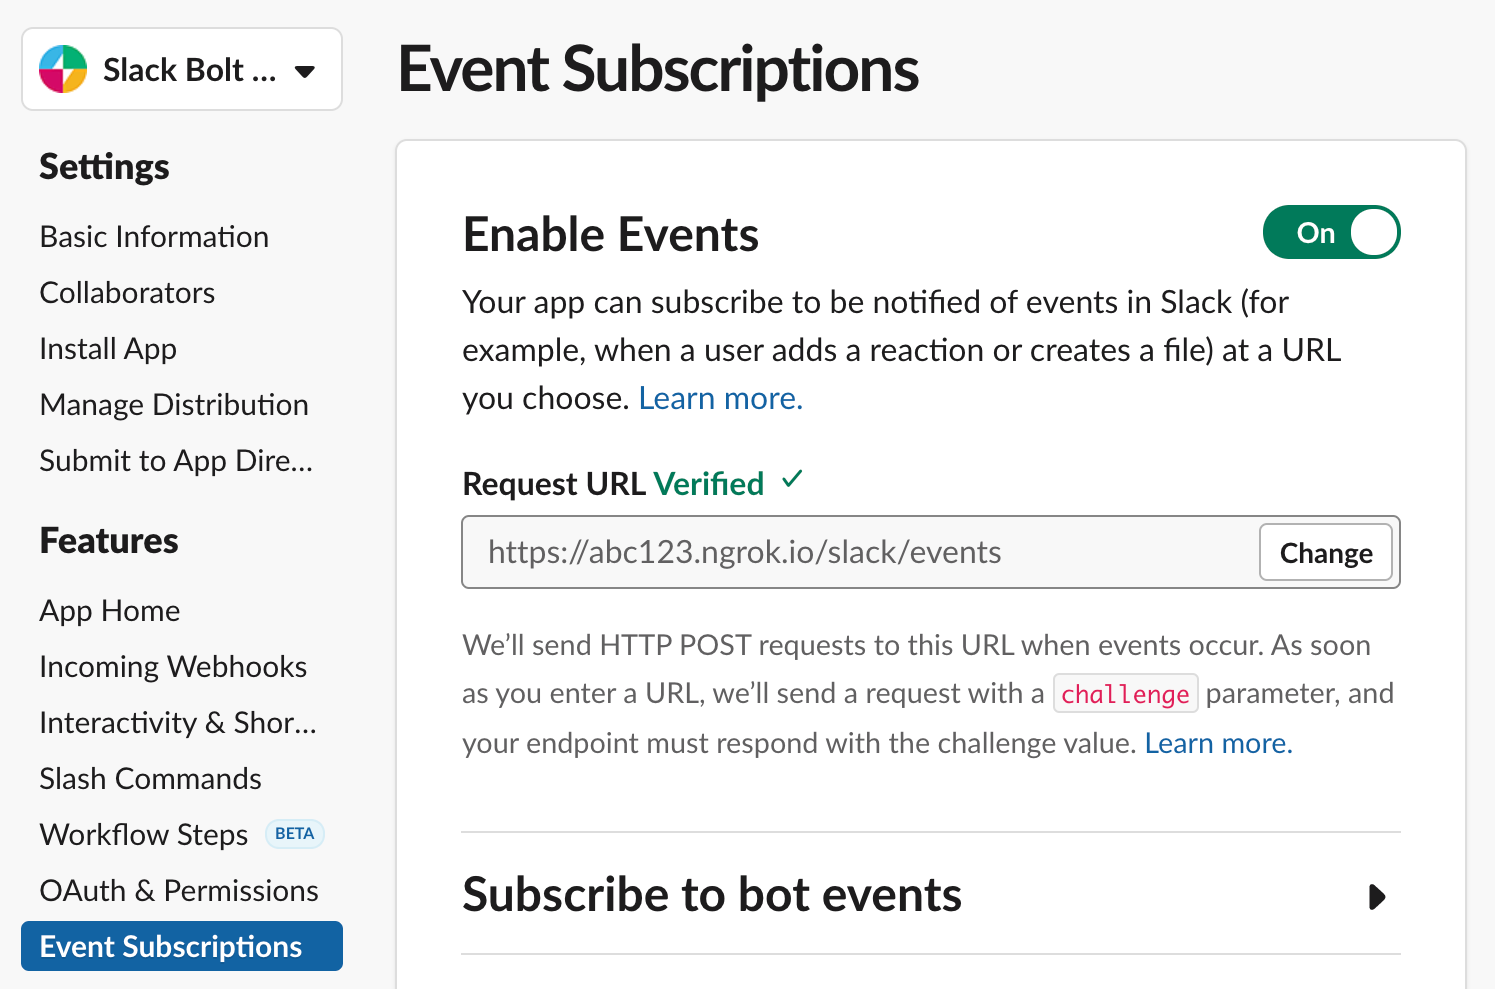
Task: Click the green Verified checkmark icon
Action: (791, 481)
